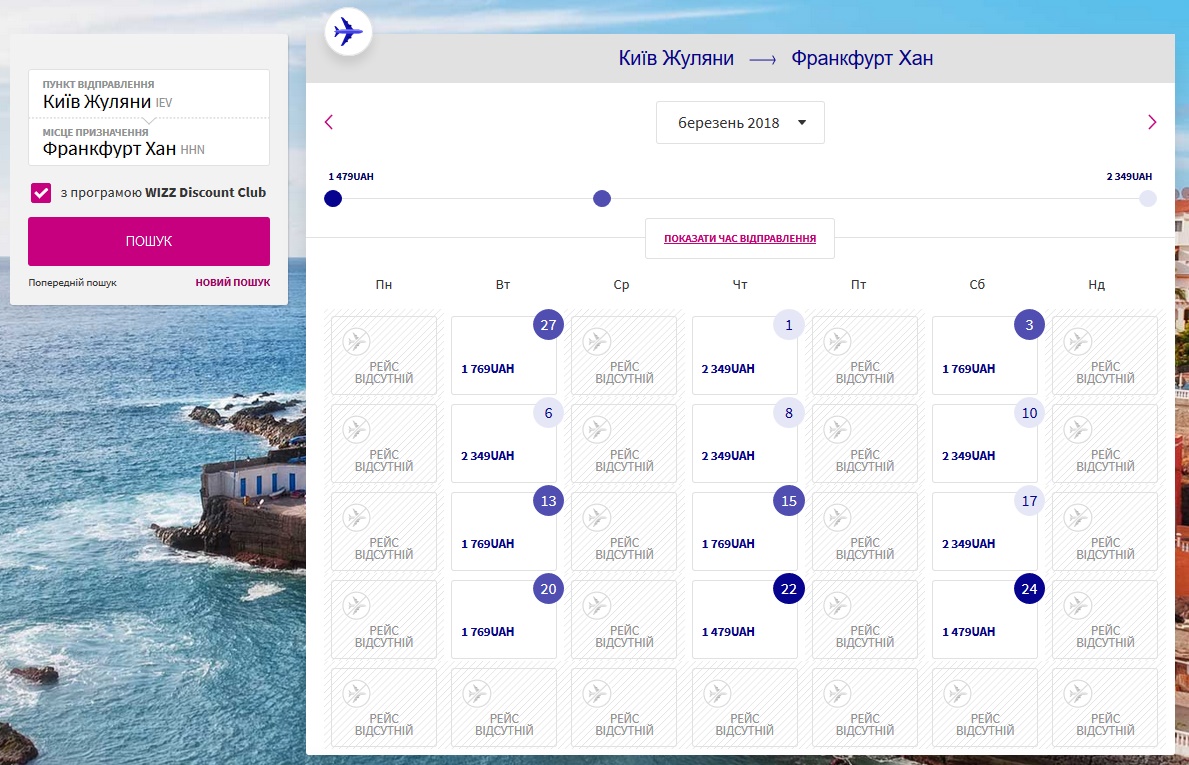Select date circle 3 on Saturday
This screenshot has width=1189, height=765.
coord(1028,325)
